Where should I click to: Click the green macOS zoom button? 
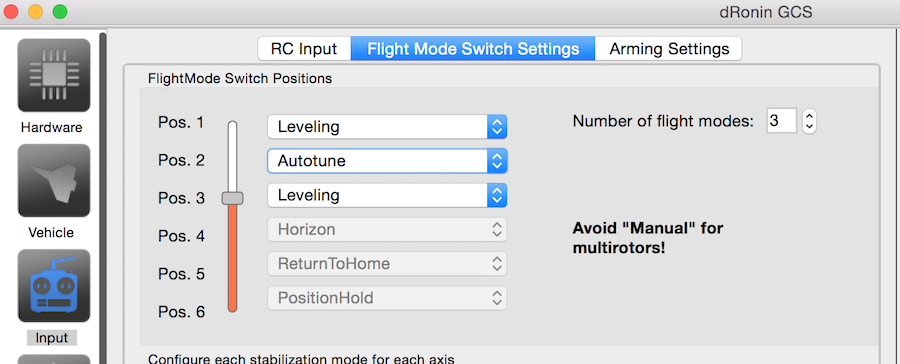click(60, 11)
